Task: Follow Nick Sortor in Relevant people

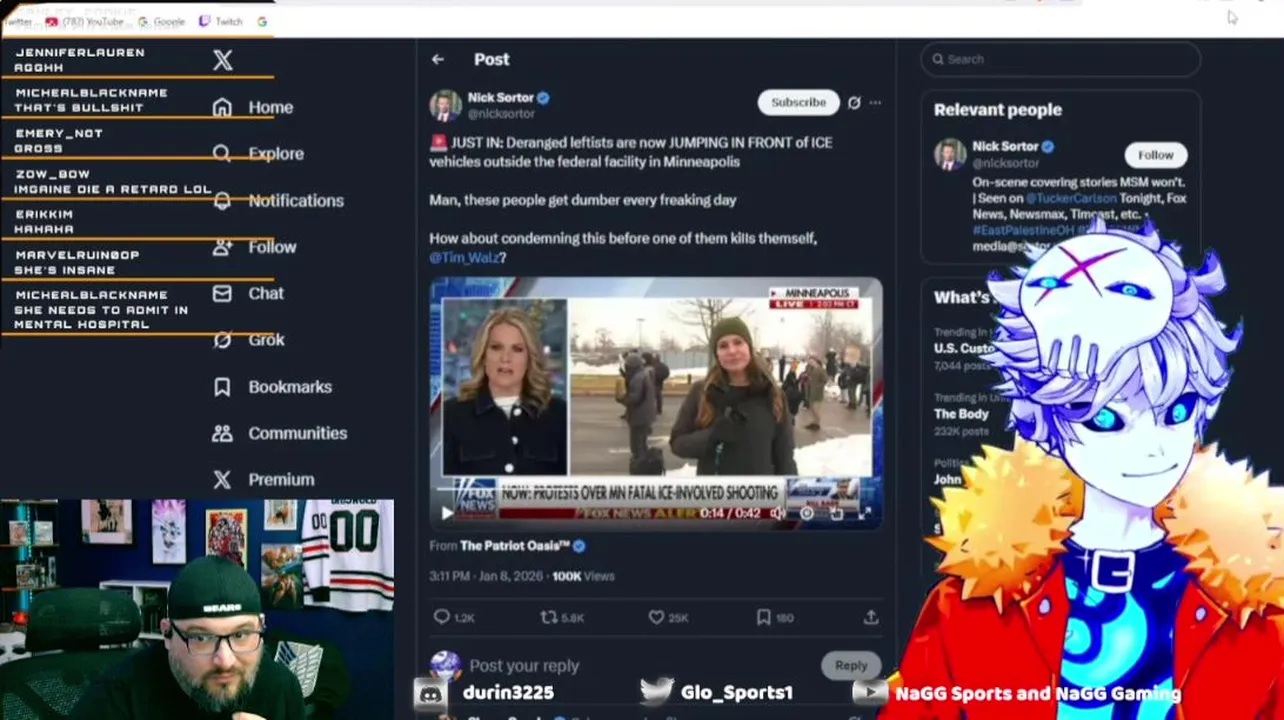Action: coord(1155,155)
